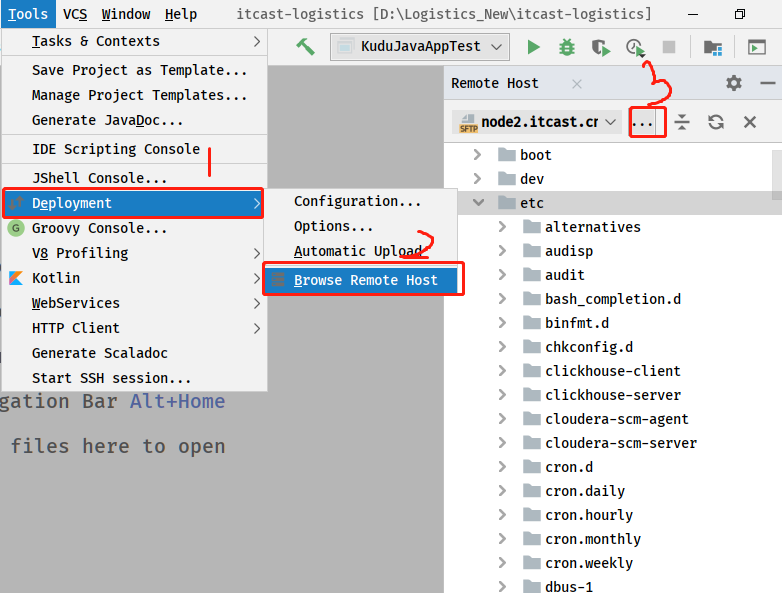782x593 pixels.
Task: Select the cron.hourly folder
Action: 613,515
